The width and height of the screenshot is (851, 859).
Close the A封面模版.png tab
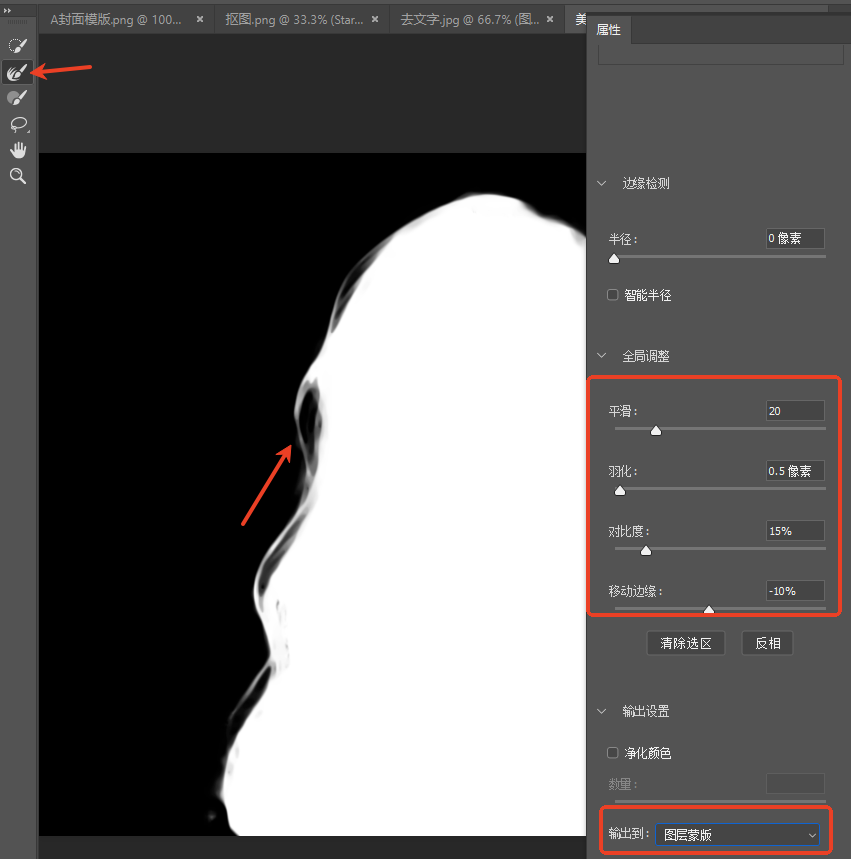(x=200, y=19)
